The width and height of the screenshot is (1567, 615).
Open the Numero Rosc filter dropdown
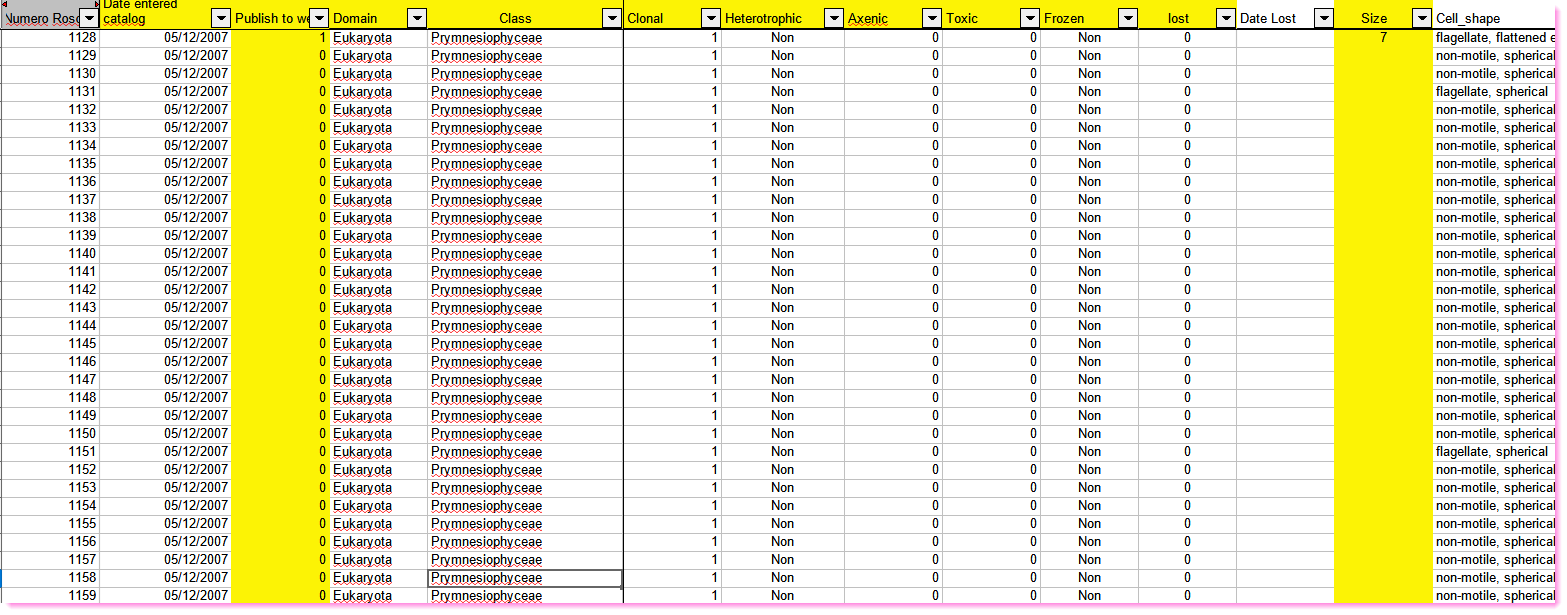89,19
